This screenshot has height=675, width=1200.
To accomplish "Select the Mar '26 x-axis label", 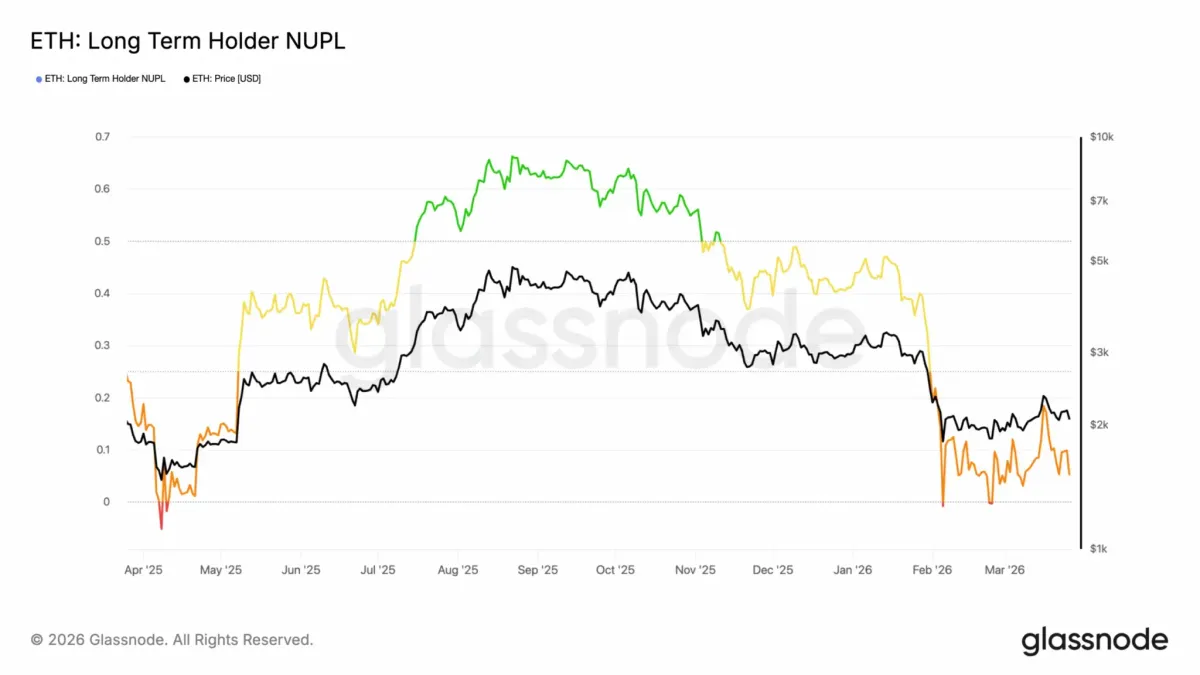I will [1005, 570].
